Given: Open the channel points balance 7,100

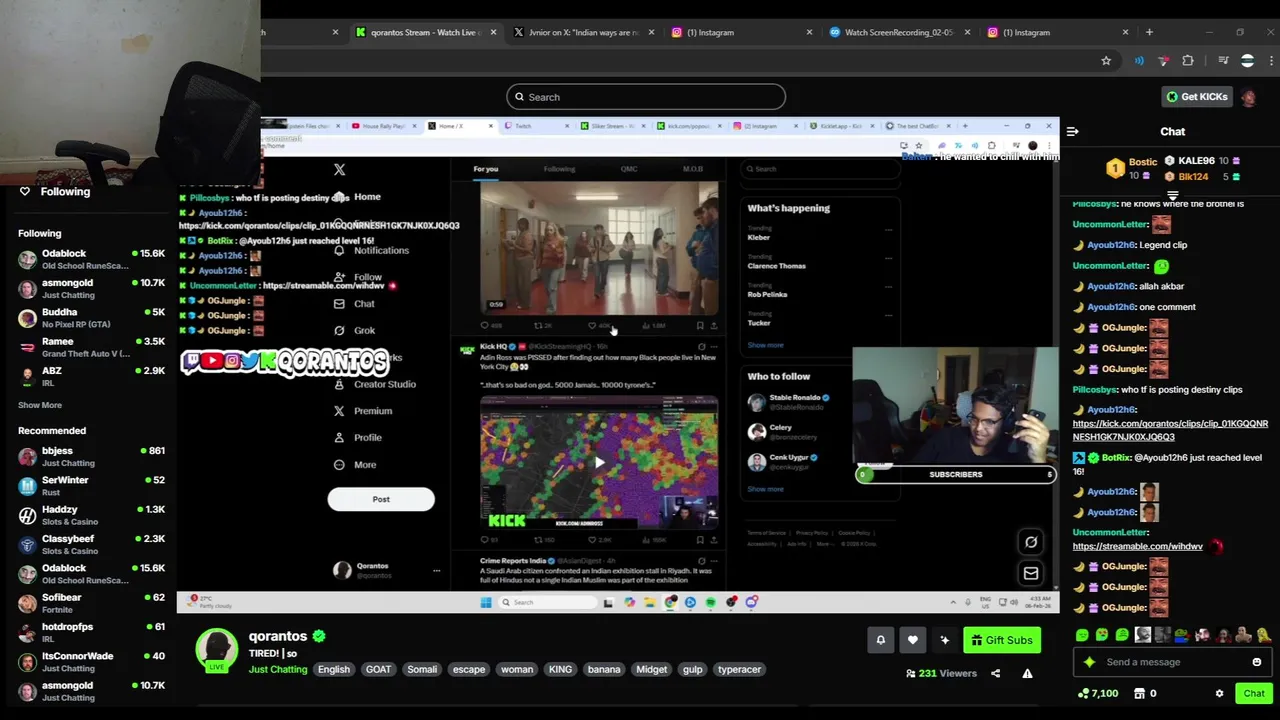Looking at the screenshot, I should pos(1098,693).
